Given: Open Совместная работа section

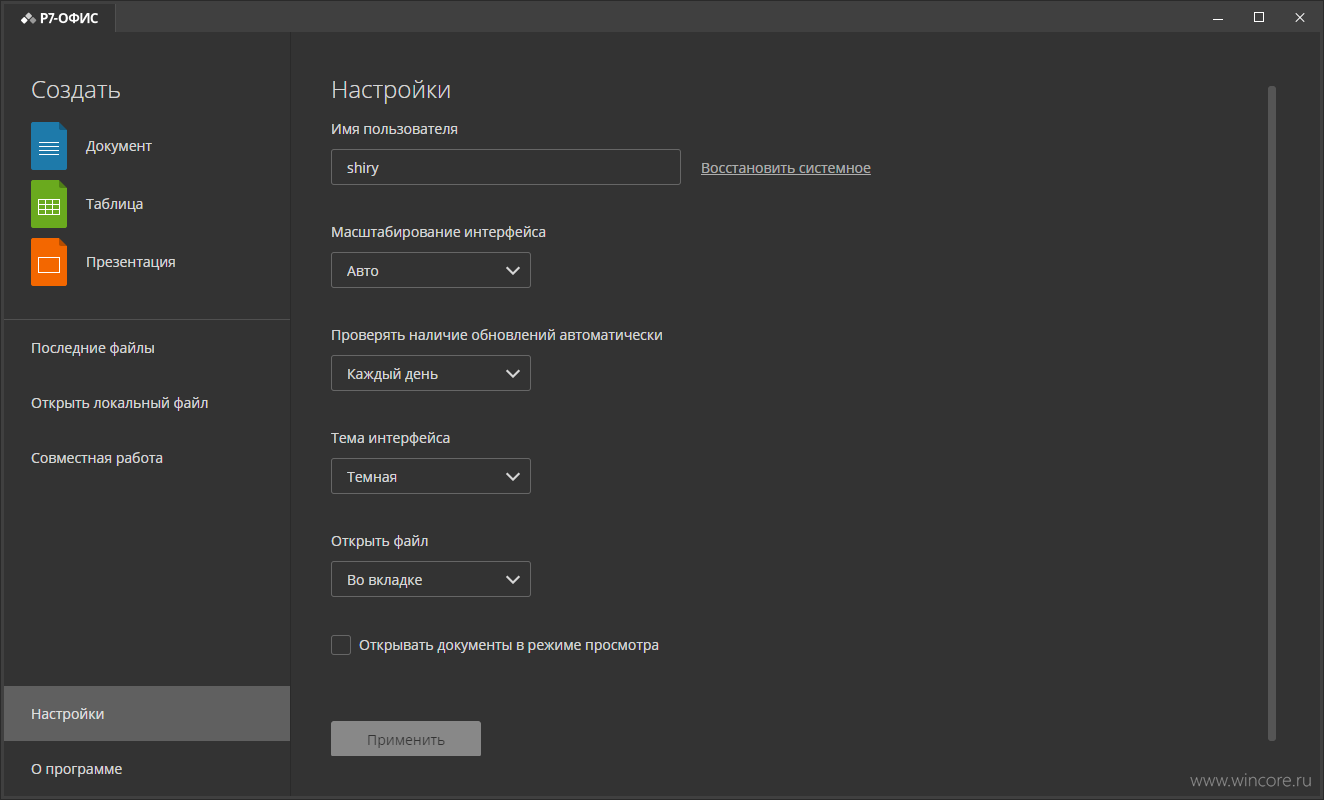Looking at the screenshot, I should click(147, 458).
